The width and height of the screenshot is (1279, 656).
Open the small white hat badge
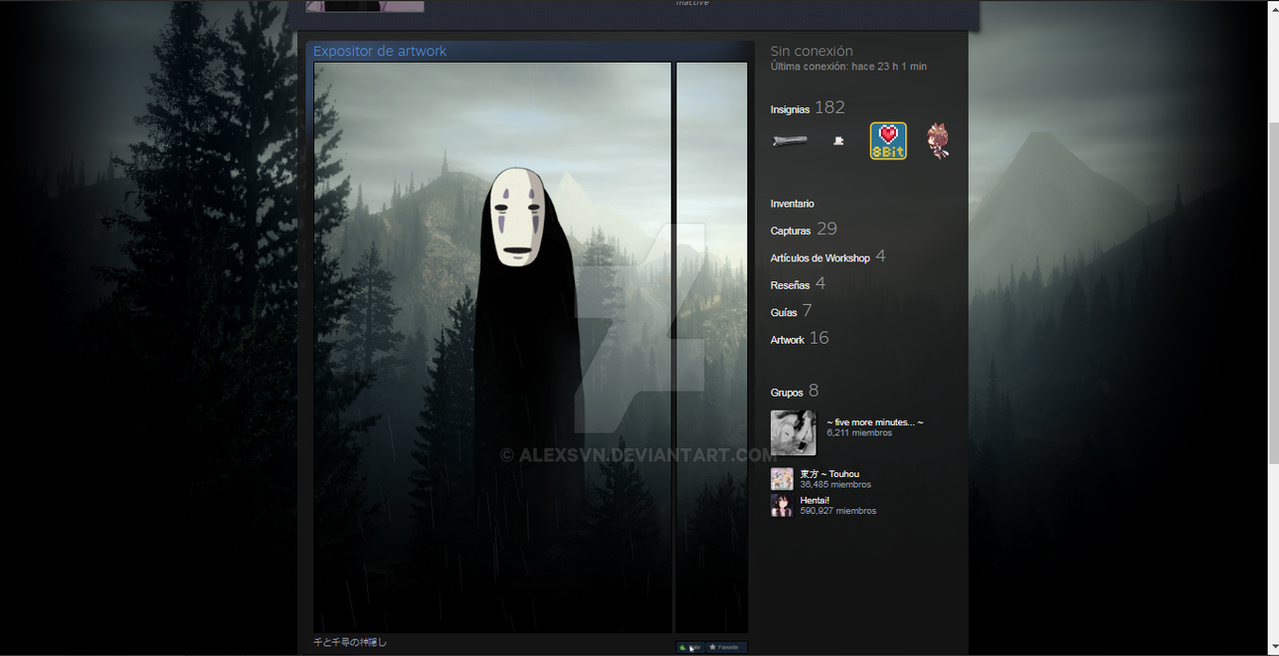tap(838, 141)
